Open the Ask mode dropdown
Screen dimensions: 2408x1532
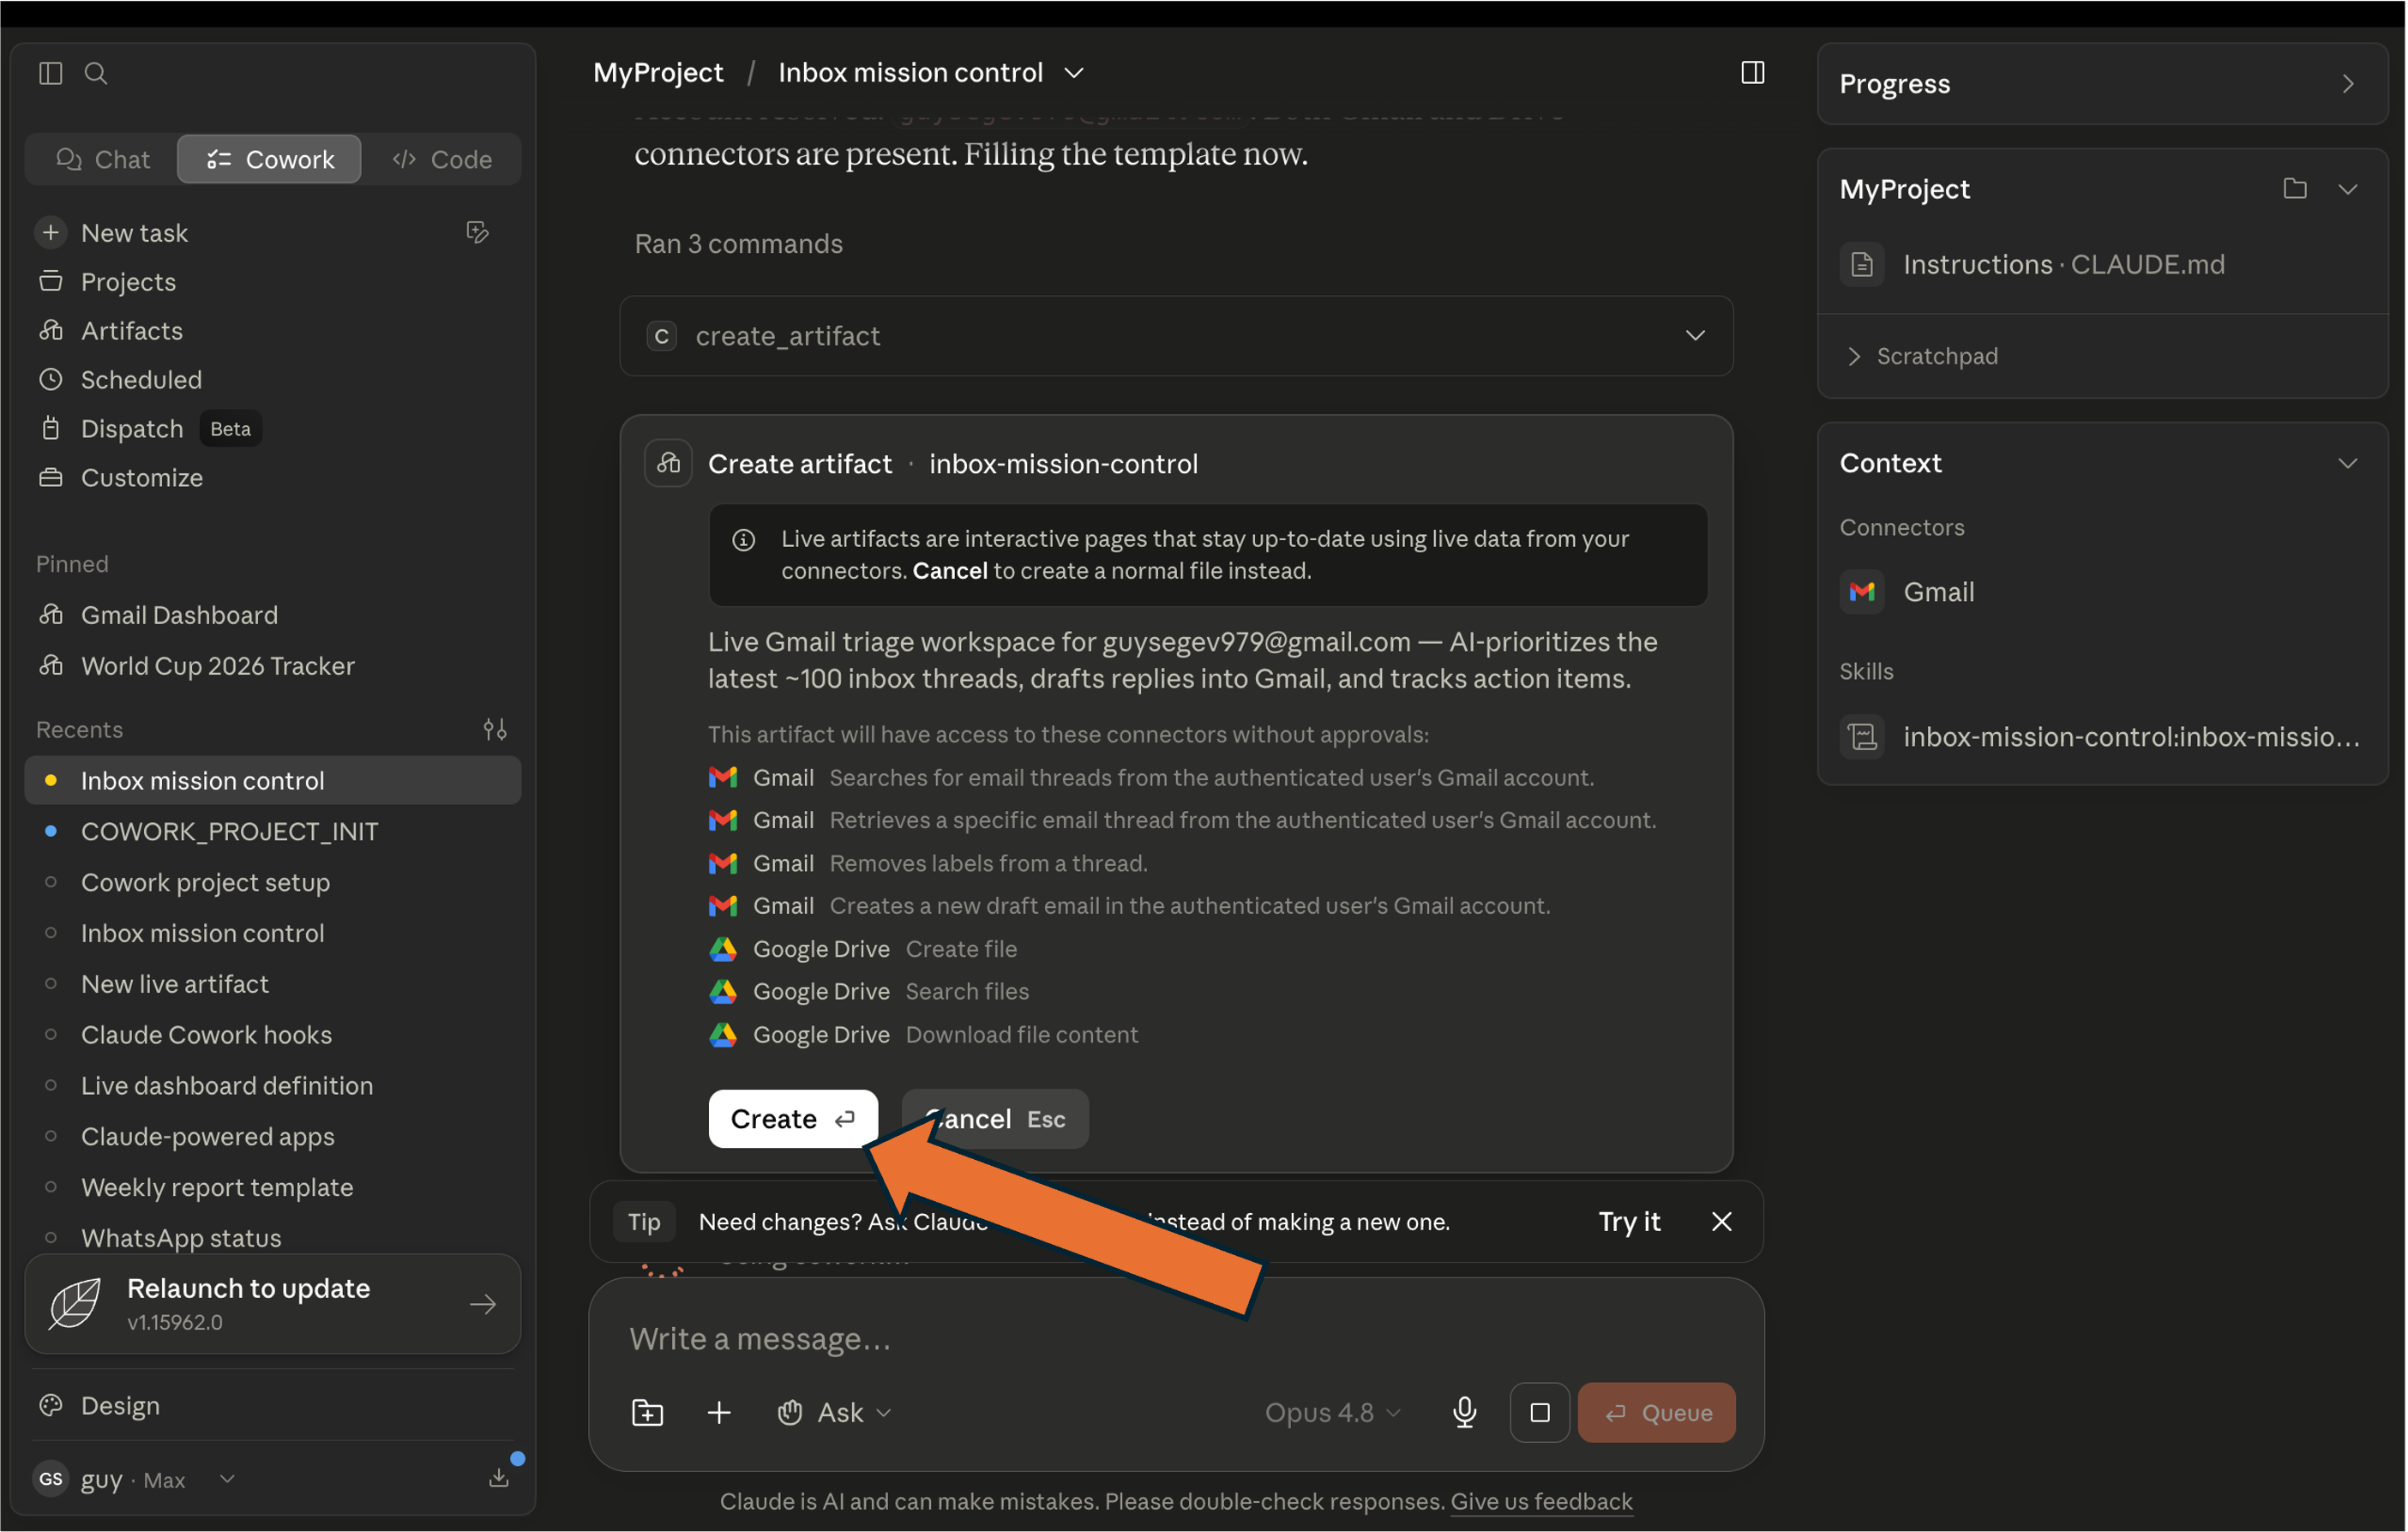click(x=834, y=1412)
